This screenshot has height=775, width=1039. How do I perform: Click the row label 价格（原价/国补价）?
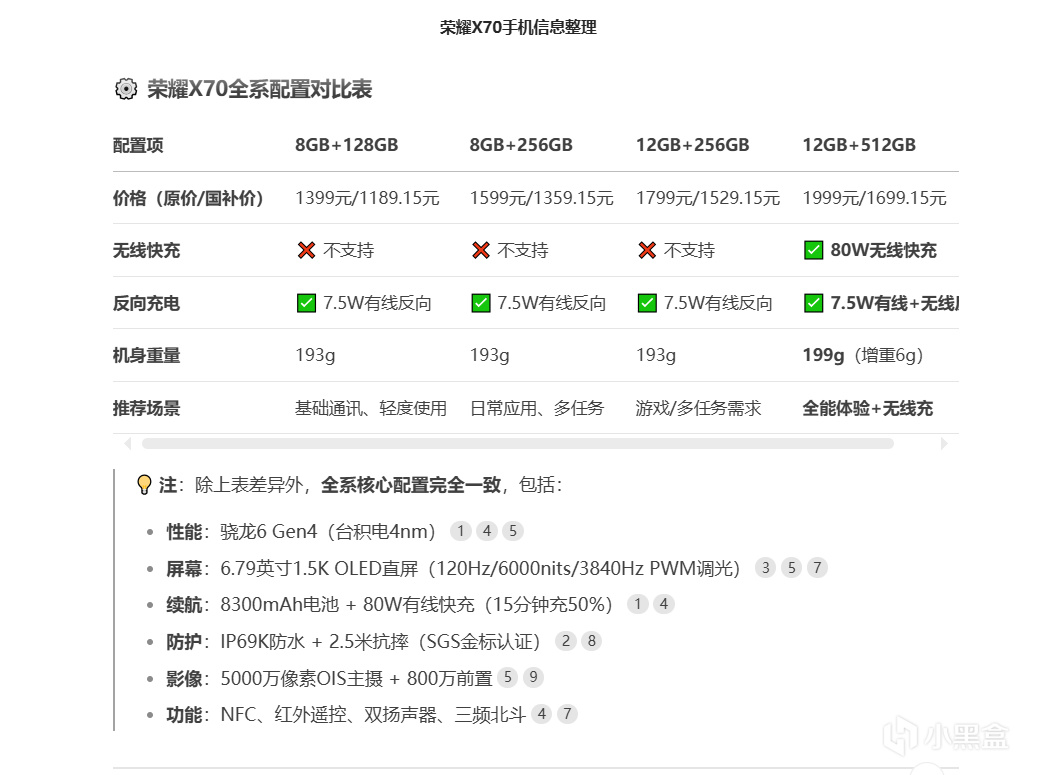coord(188,198)
